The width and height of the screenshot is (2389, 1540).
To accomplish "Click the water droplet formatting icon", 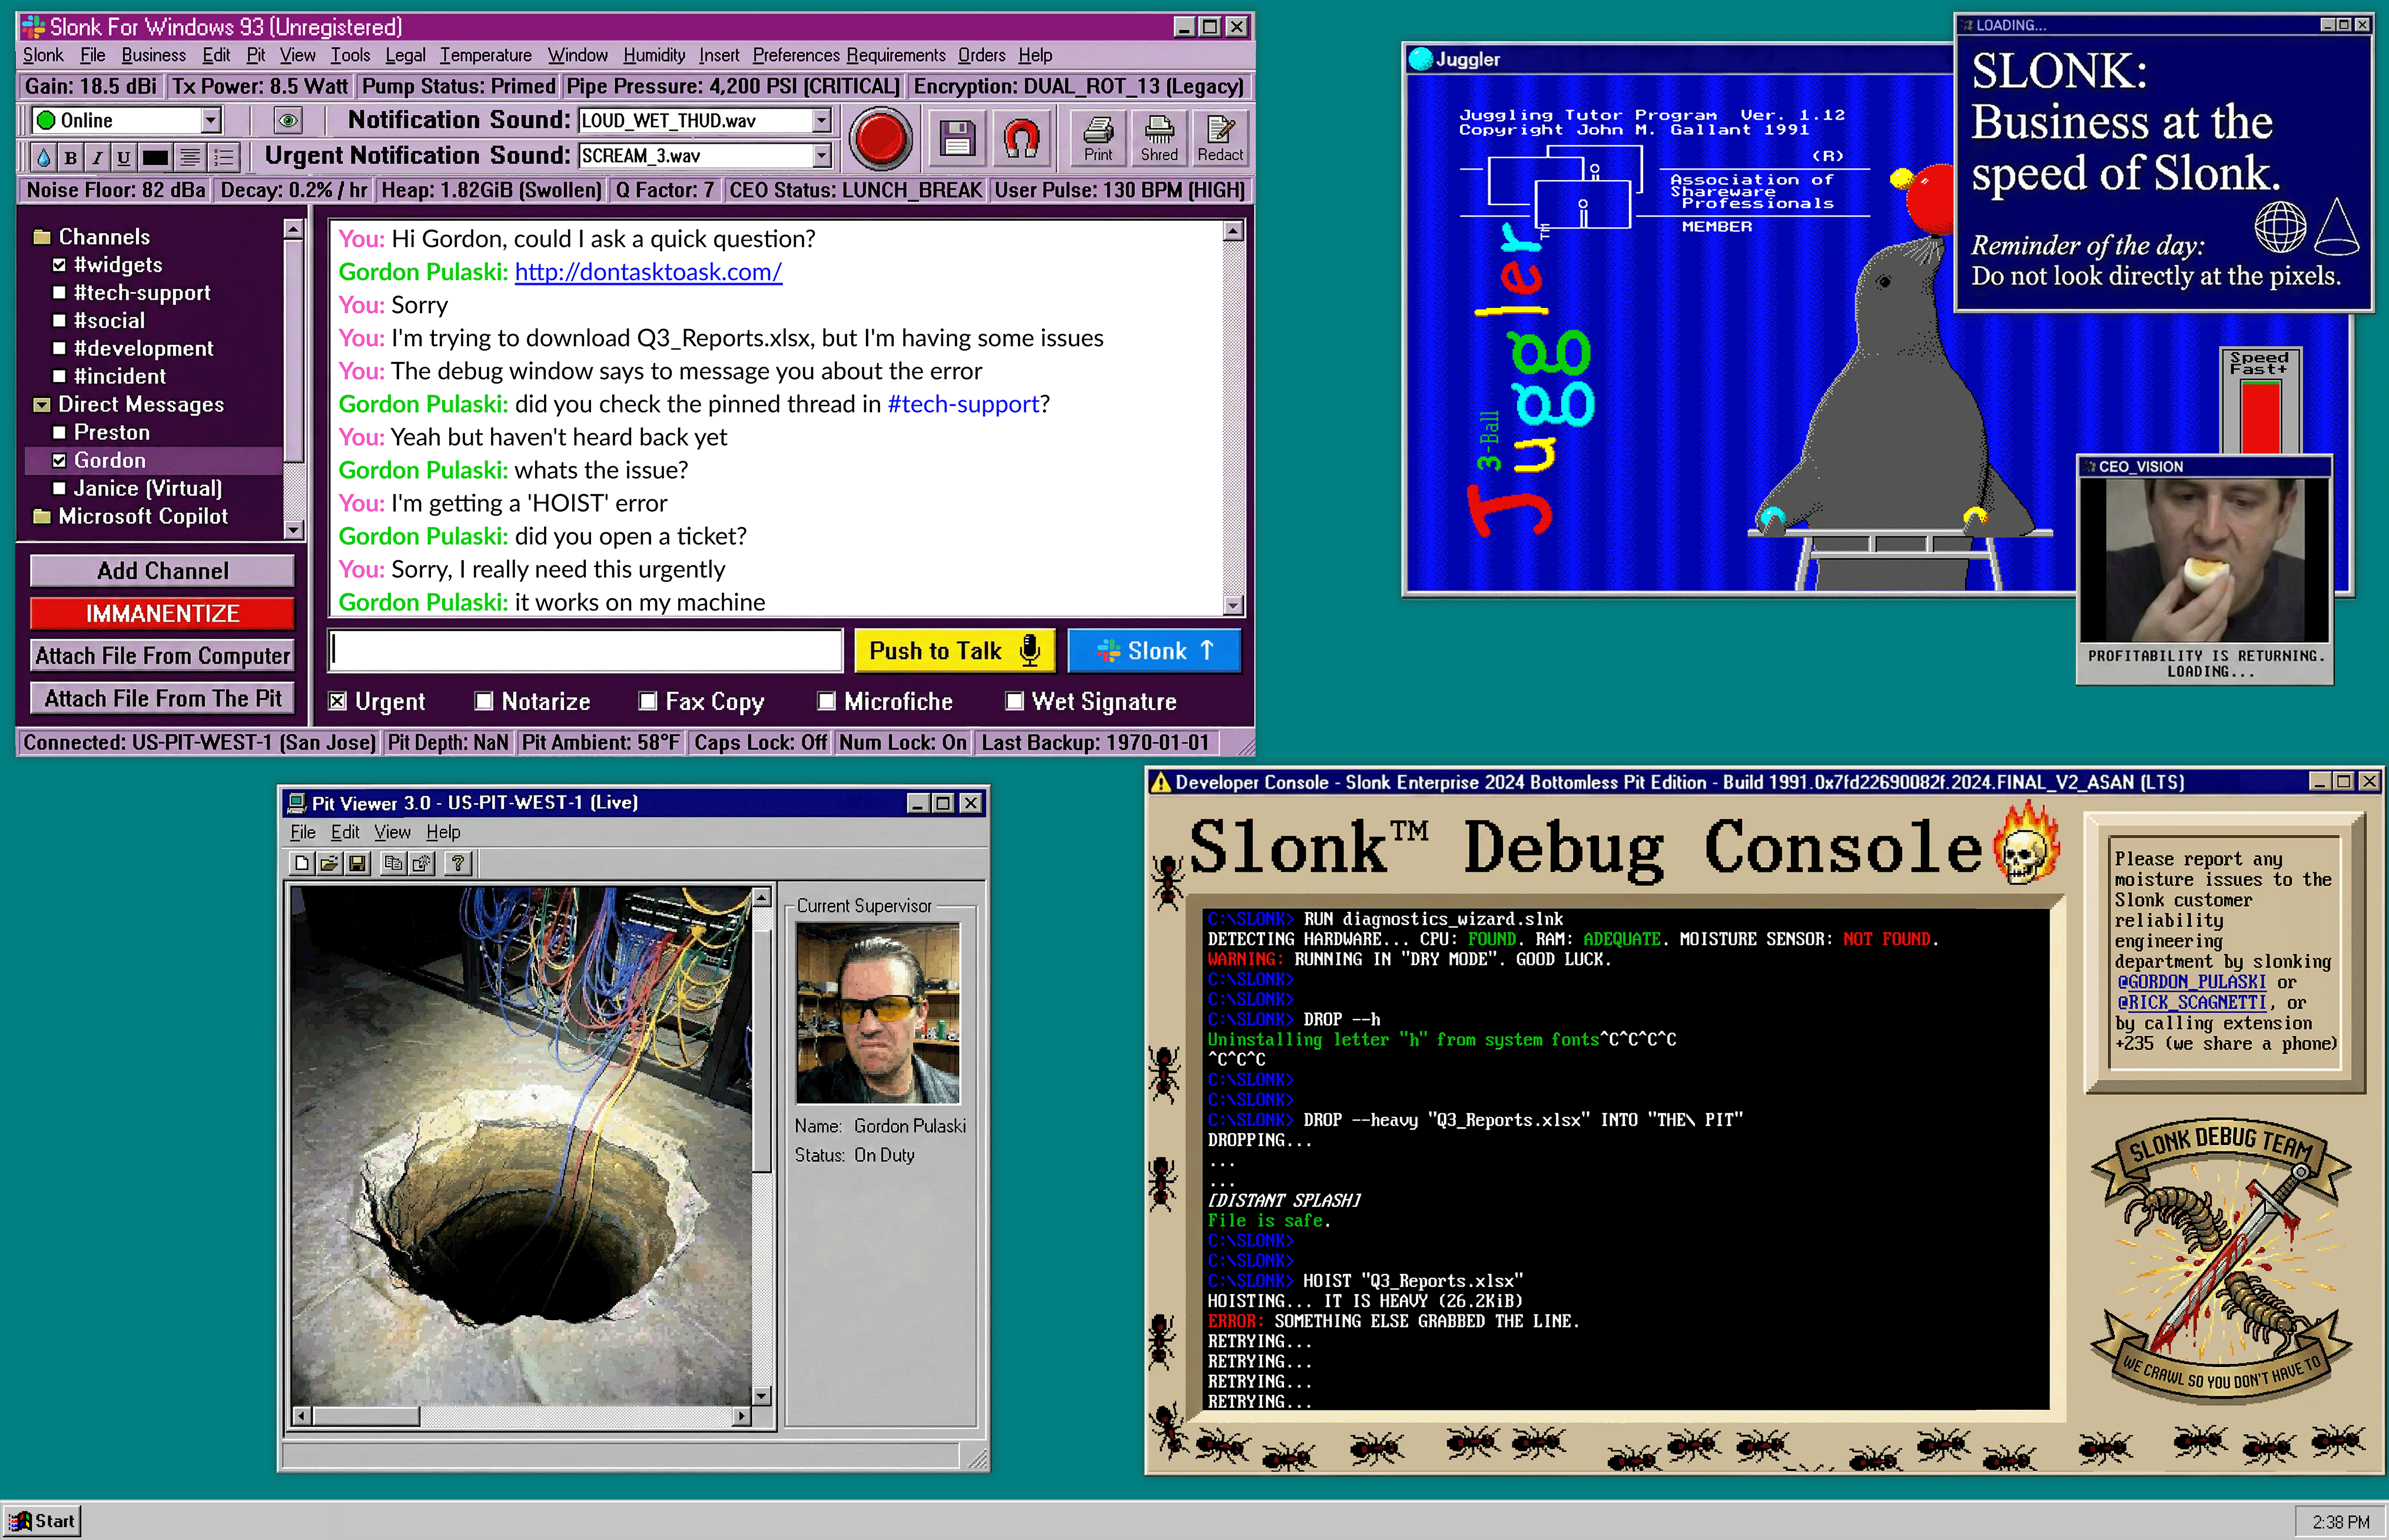I will [x=43, y=157].
